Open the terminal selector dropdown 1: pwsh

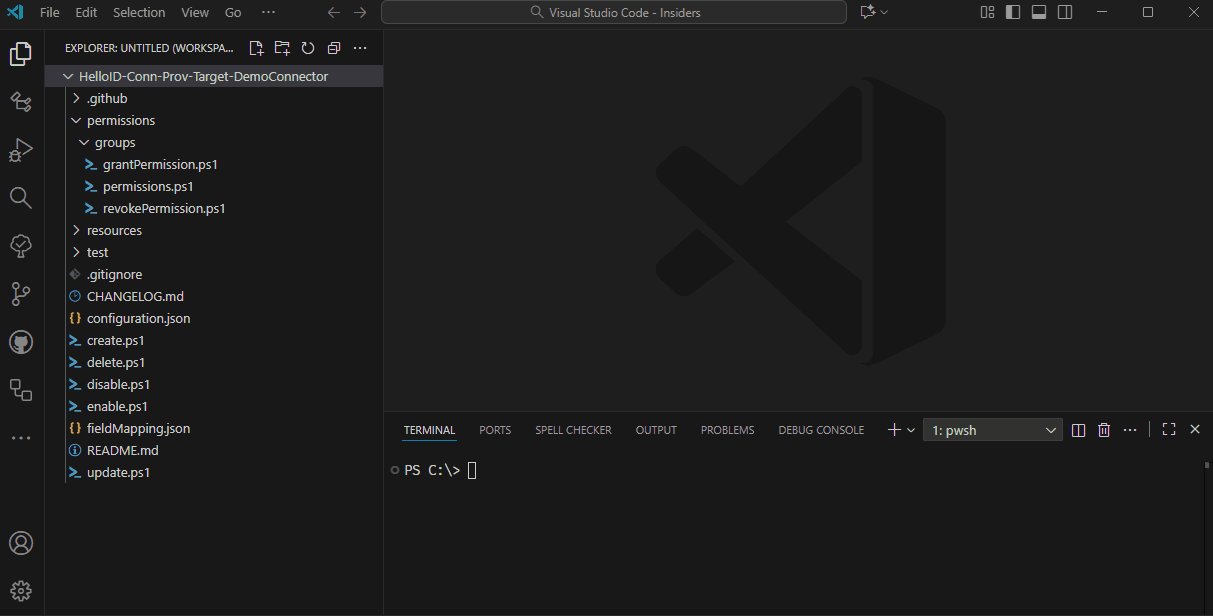(992, 430)
